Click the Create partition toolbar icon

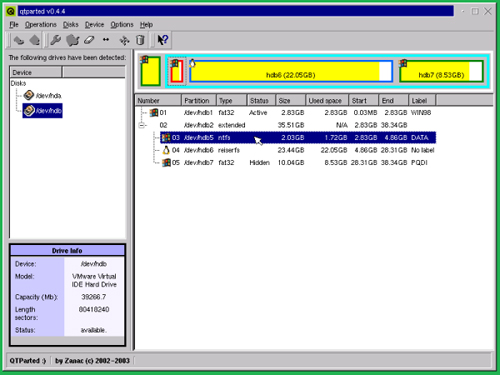(x=72, y=40)
